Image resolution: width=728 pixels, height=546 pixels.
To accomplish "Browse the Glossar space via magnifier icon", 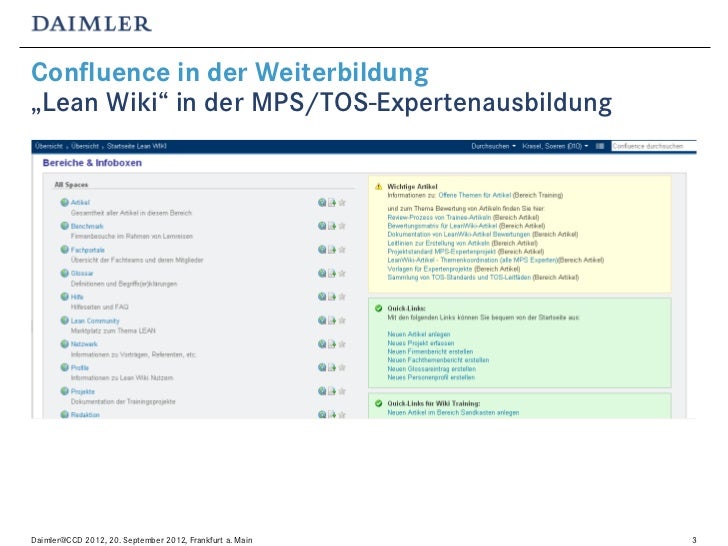I will pyautogui.click(x=322, y=273).
